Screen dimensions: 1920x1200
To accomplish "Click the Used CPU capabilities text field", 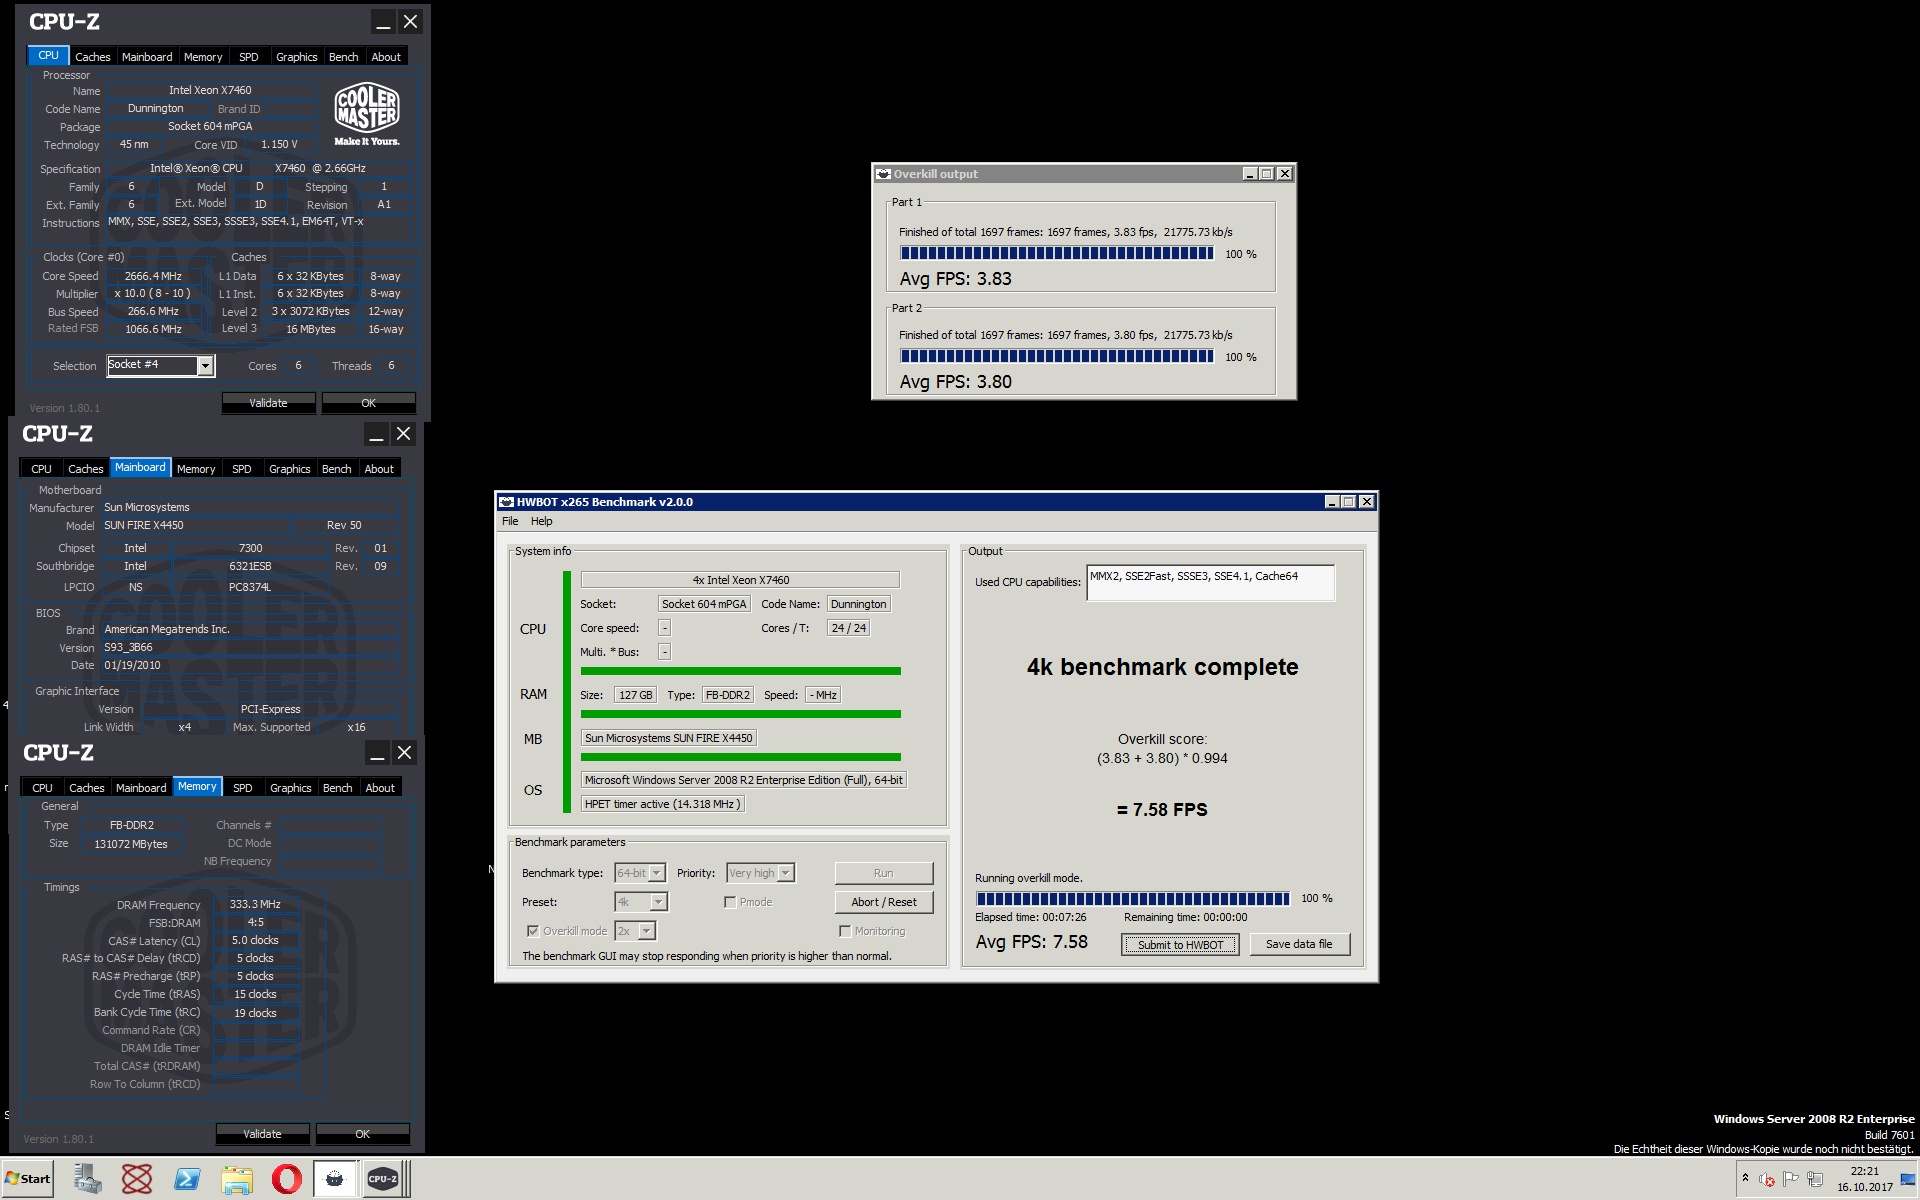I will 1210,583.
